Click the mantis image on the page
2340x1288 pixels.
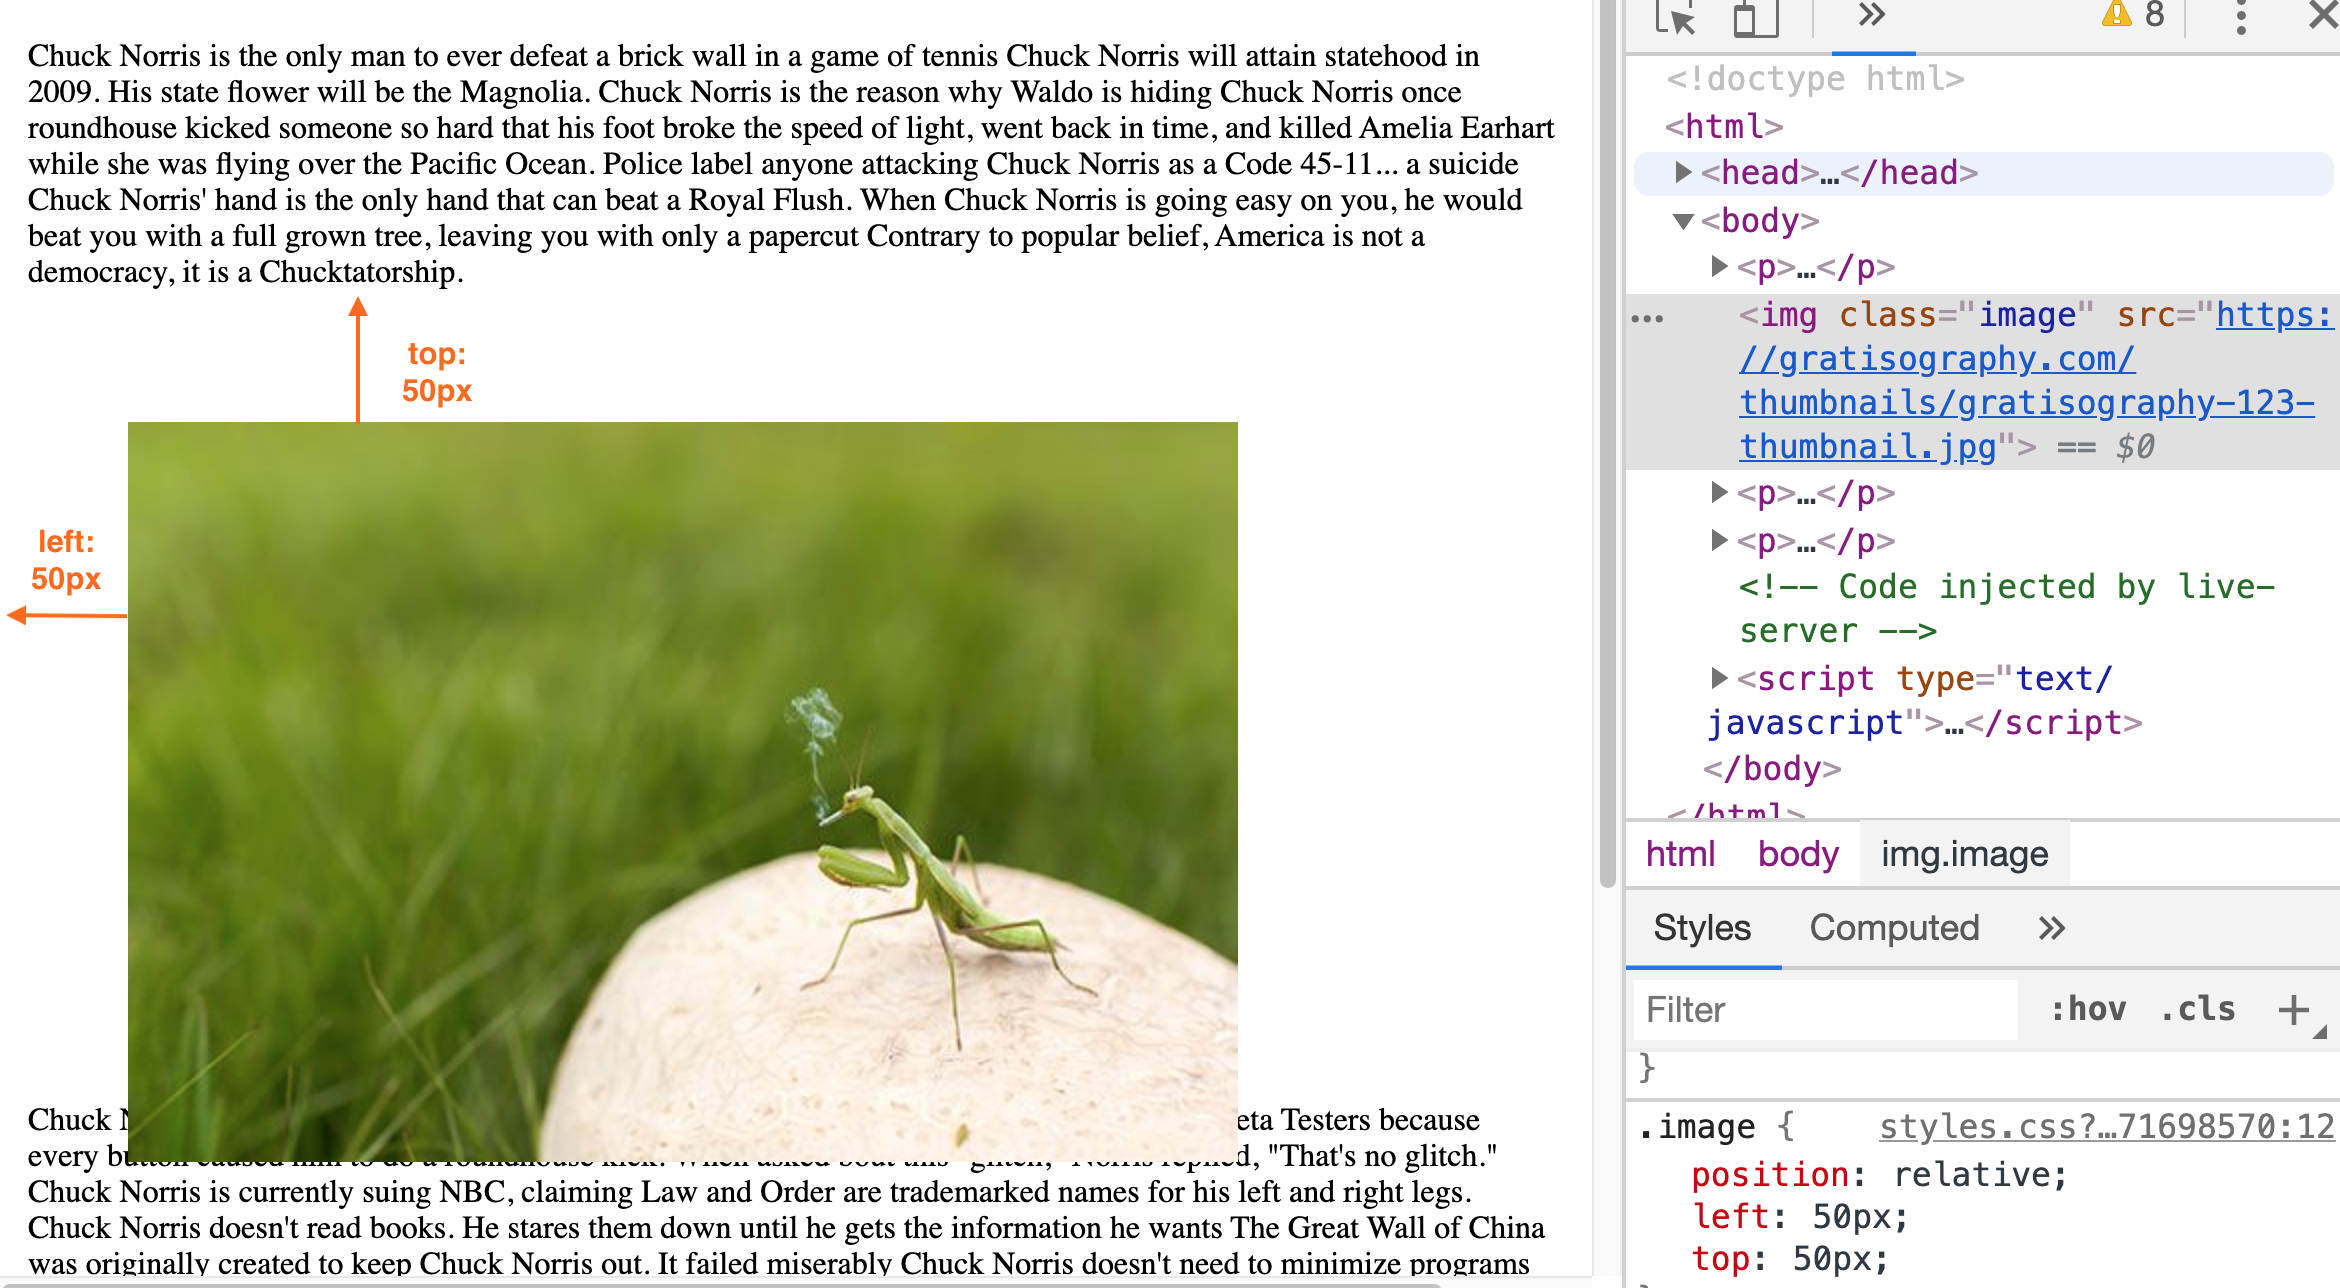[682, 790]
